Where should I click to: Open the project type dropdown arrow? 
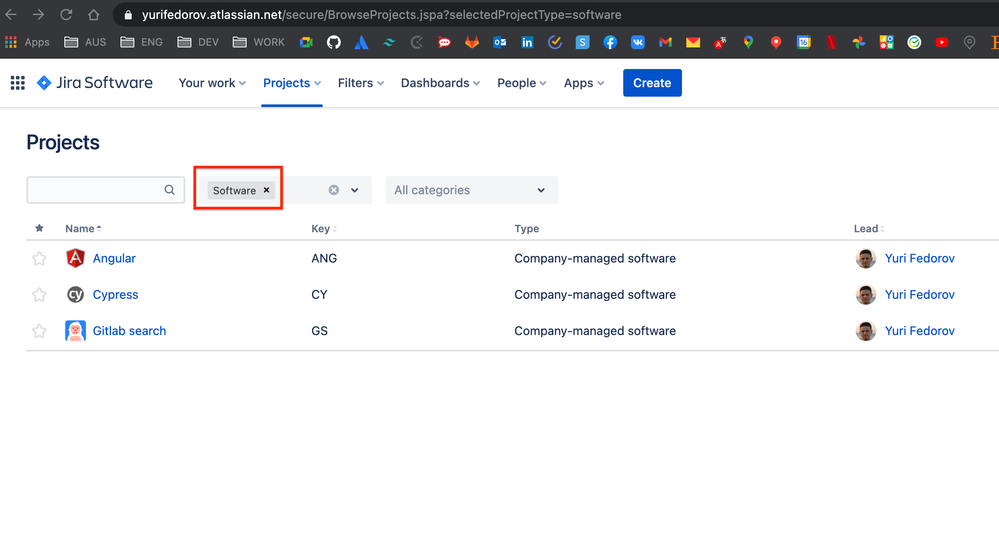tap(355, 190)
